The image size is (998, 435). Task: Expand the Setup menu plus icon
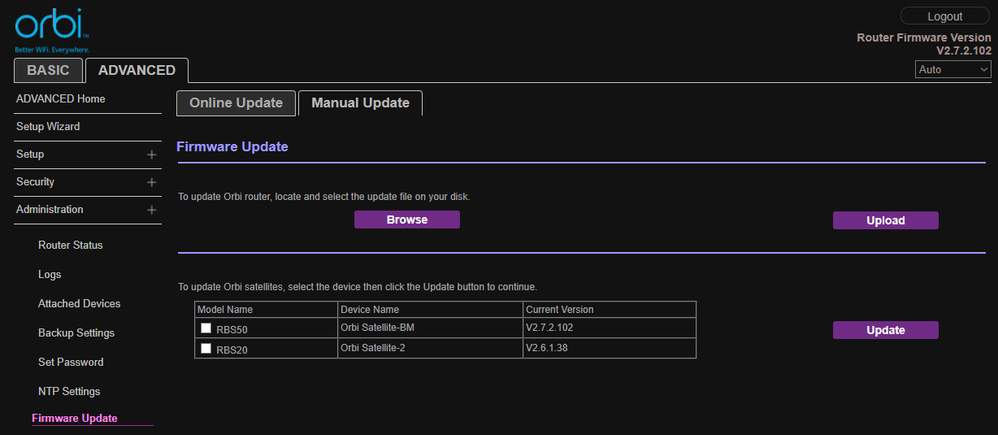click(x=151, y=155)
